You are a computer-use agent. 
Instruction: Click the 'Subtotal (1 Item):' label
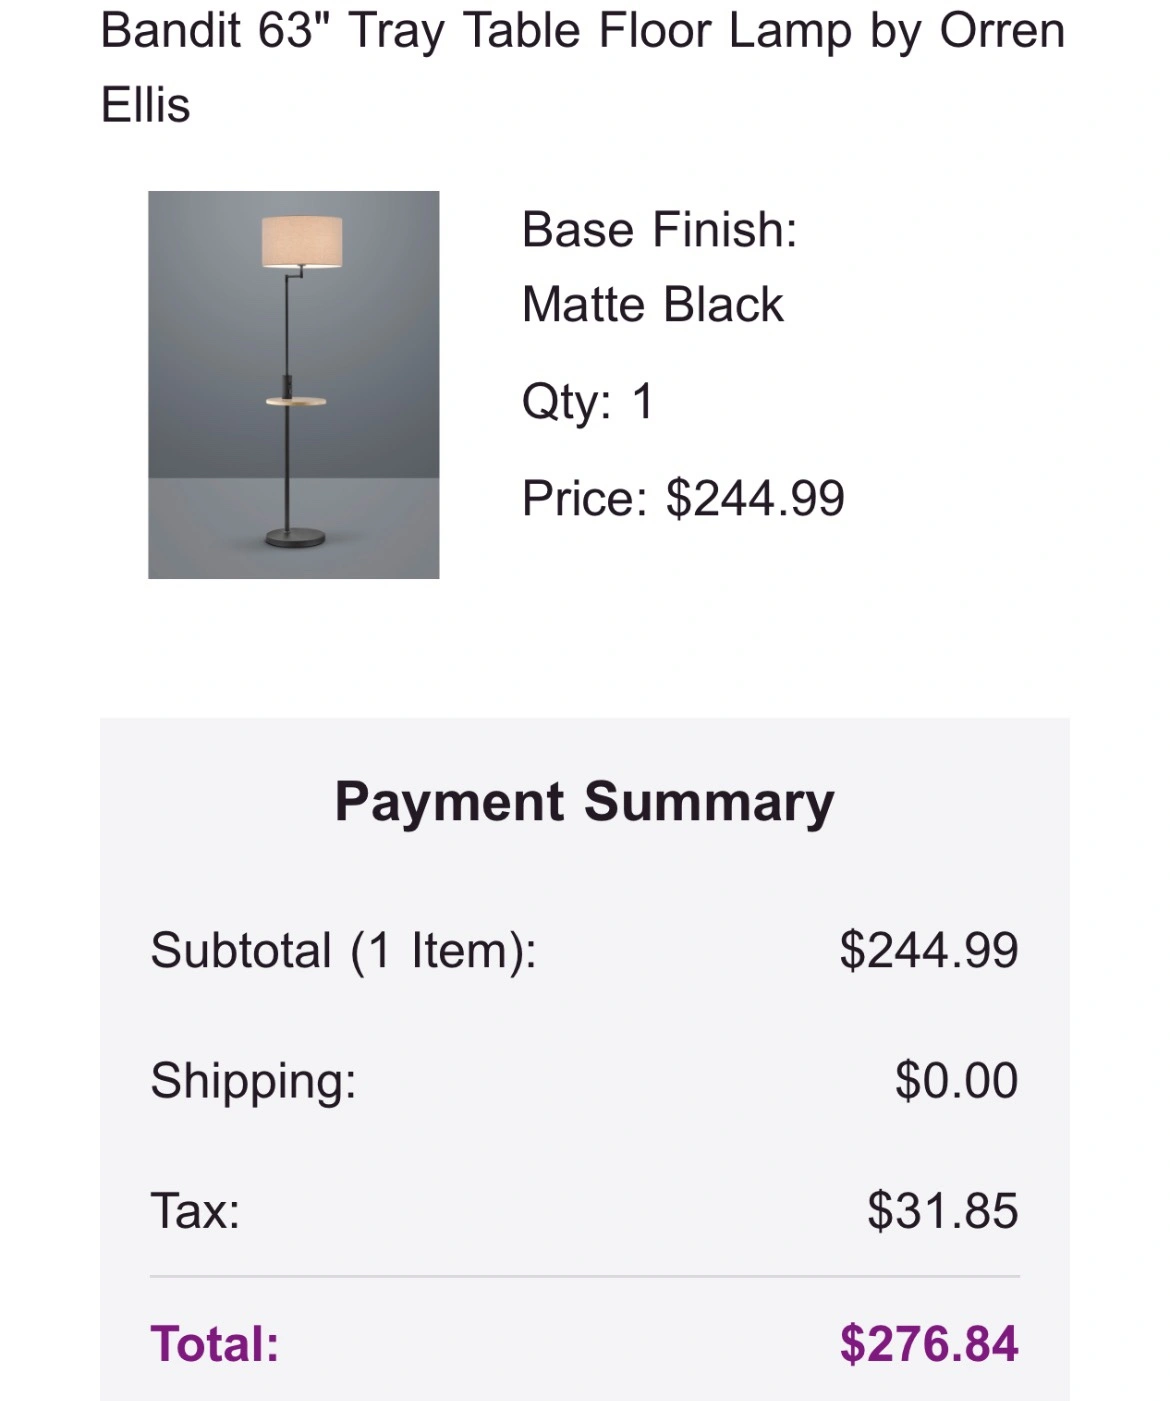coord(344,950)
